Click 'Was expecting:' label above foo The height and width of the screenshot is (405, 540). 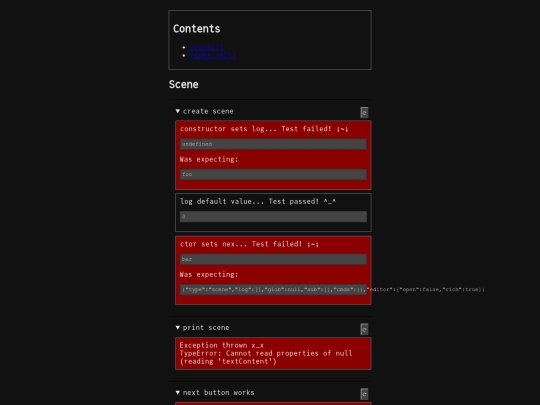tap(209, 159)
